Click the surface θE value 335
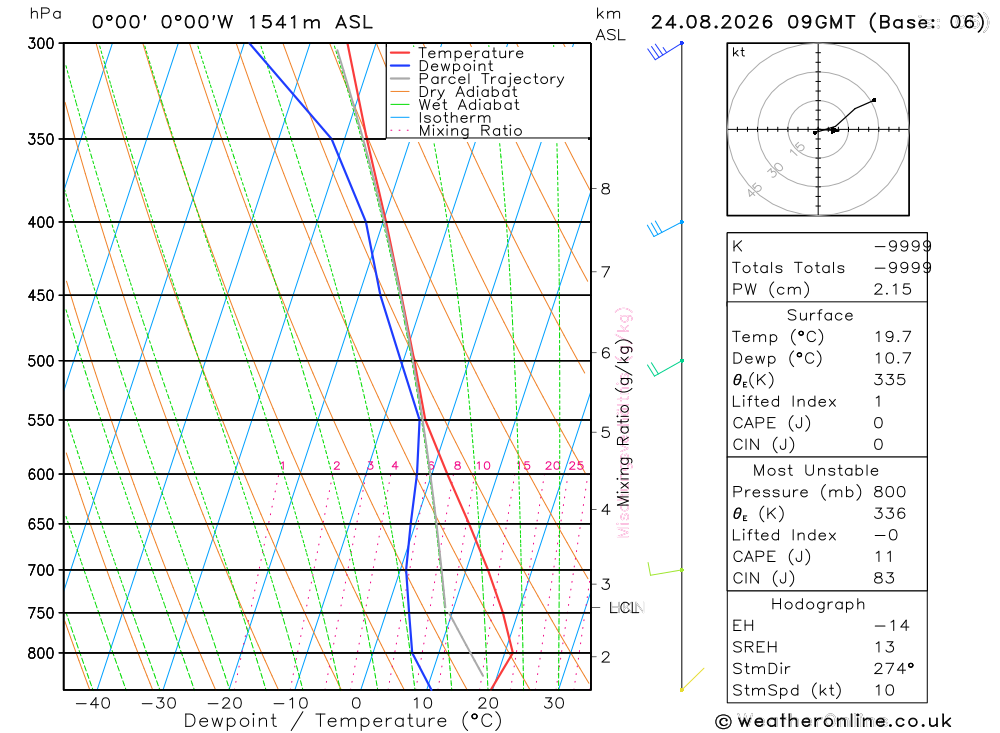1000x733 pixels. [890, 380]
